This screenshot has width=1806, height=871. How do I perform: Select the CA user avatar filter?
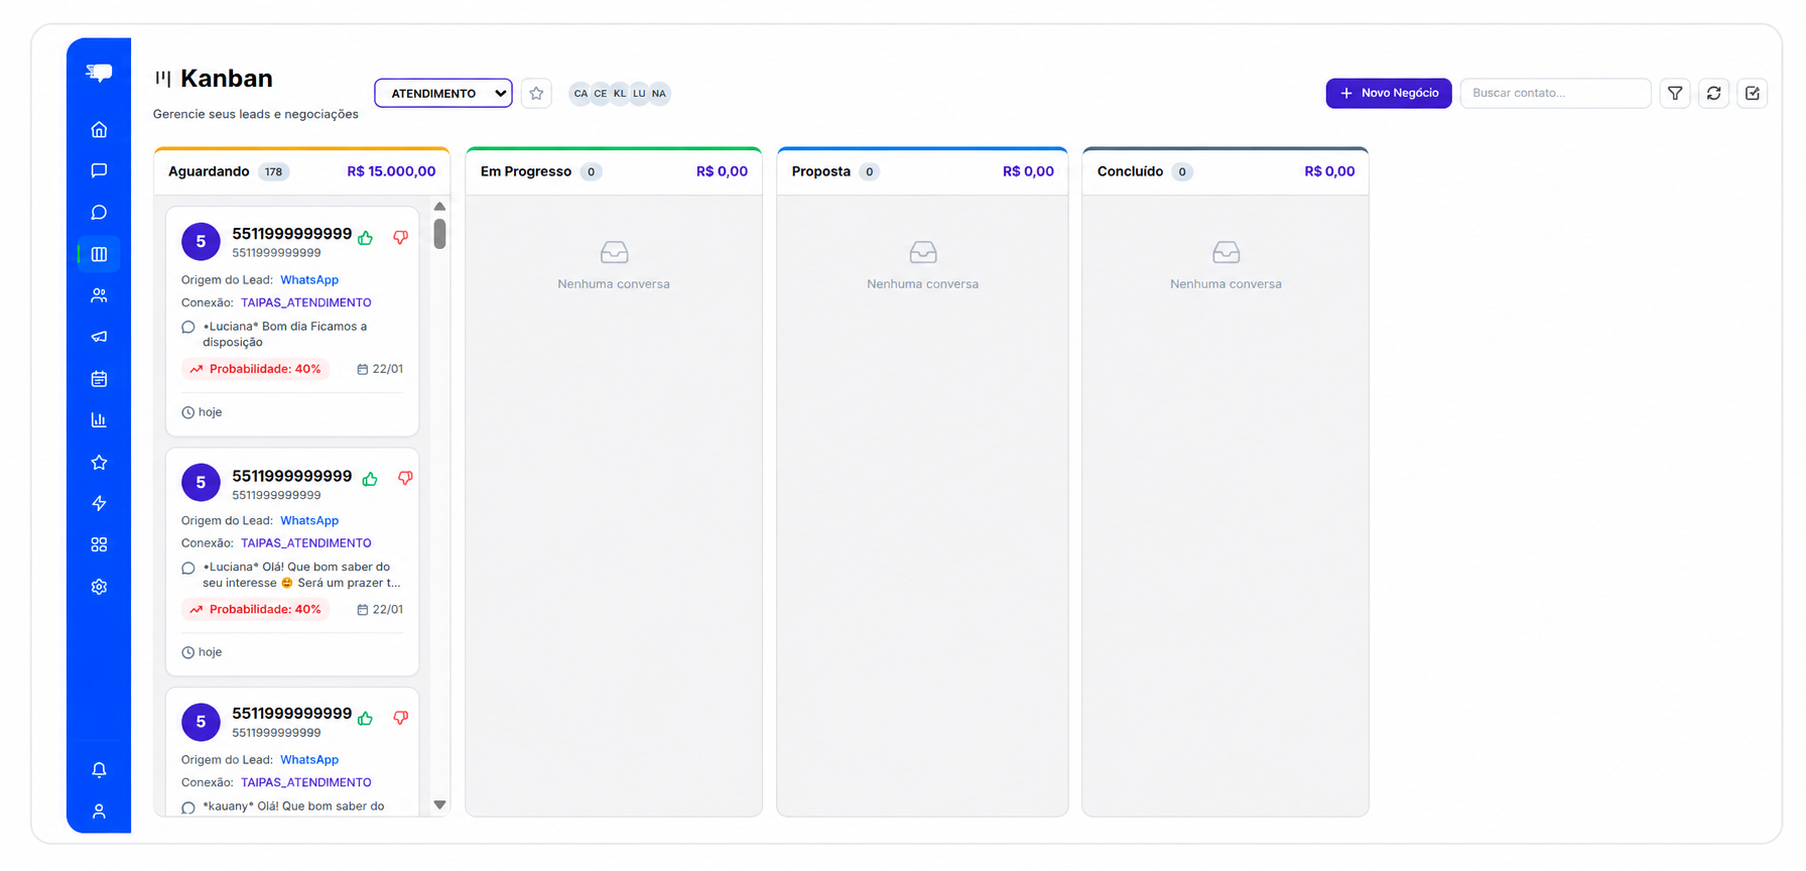(580, 93)
